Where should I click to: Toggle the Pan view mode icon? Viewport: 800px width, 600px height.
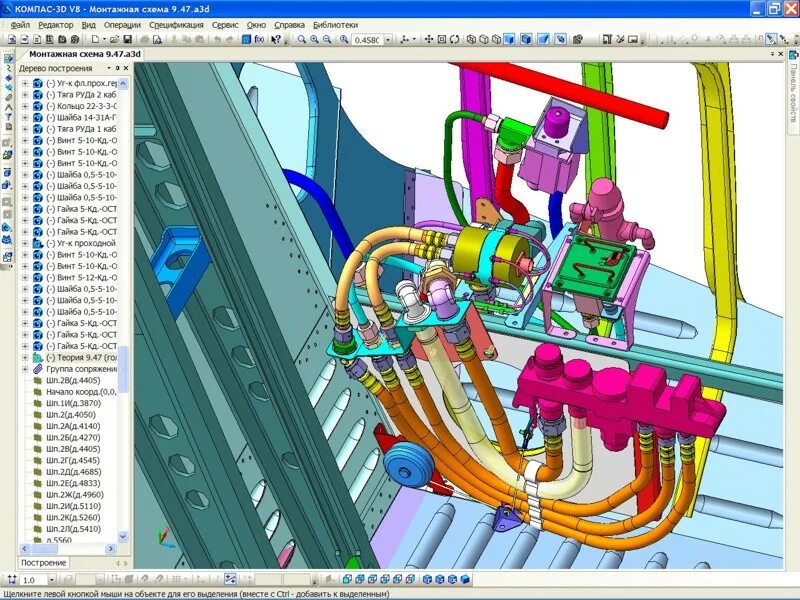428,39
